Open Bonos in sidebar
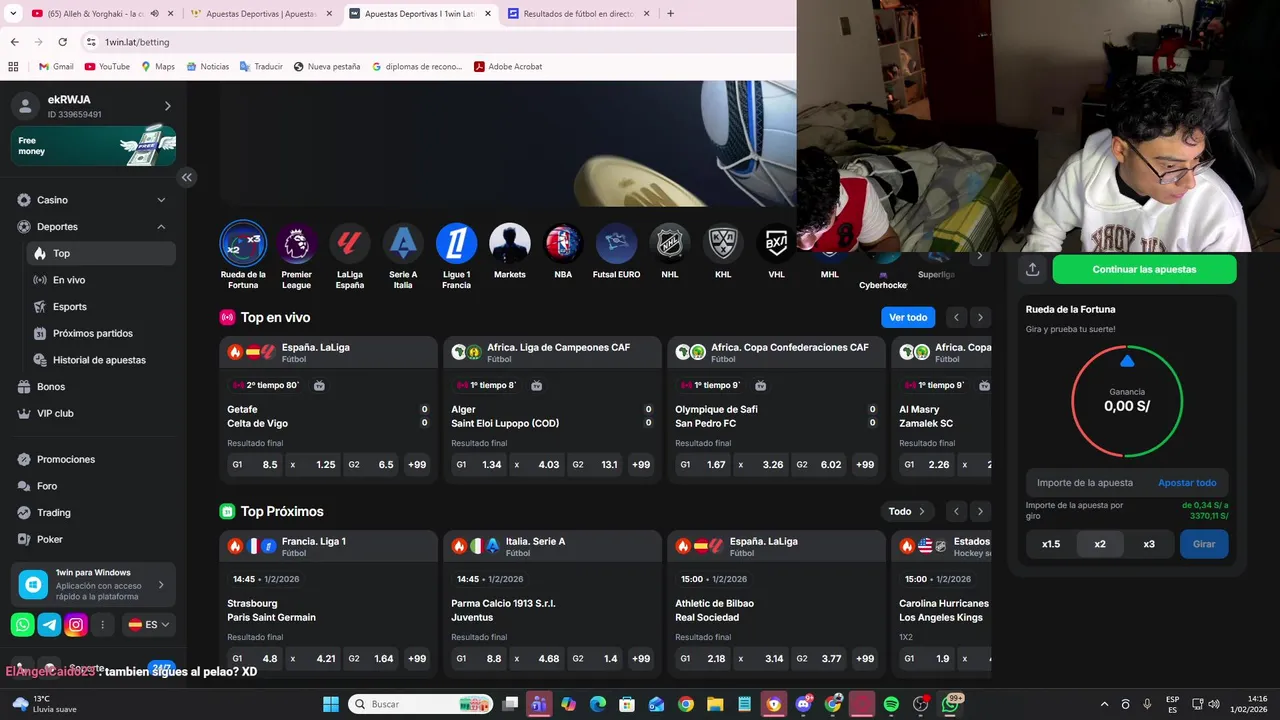Viewport: 1280px width, 720px height. [93, 387]
